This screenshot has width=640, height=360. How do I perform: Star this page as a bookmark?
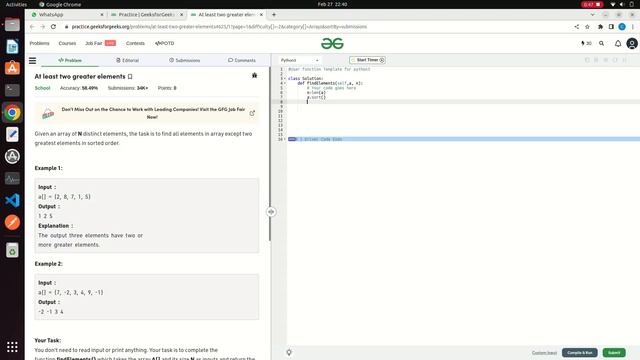587,27
